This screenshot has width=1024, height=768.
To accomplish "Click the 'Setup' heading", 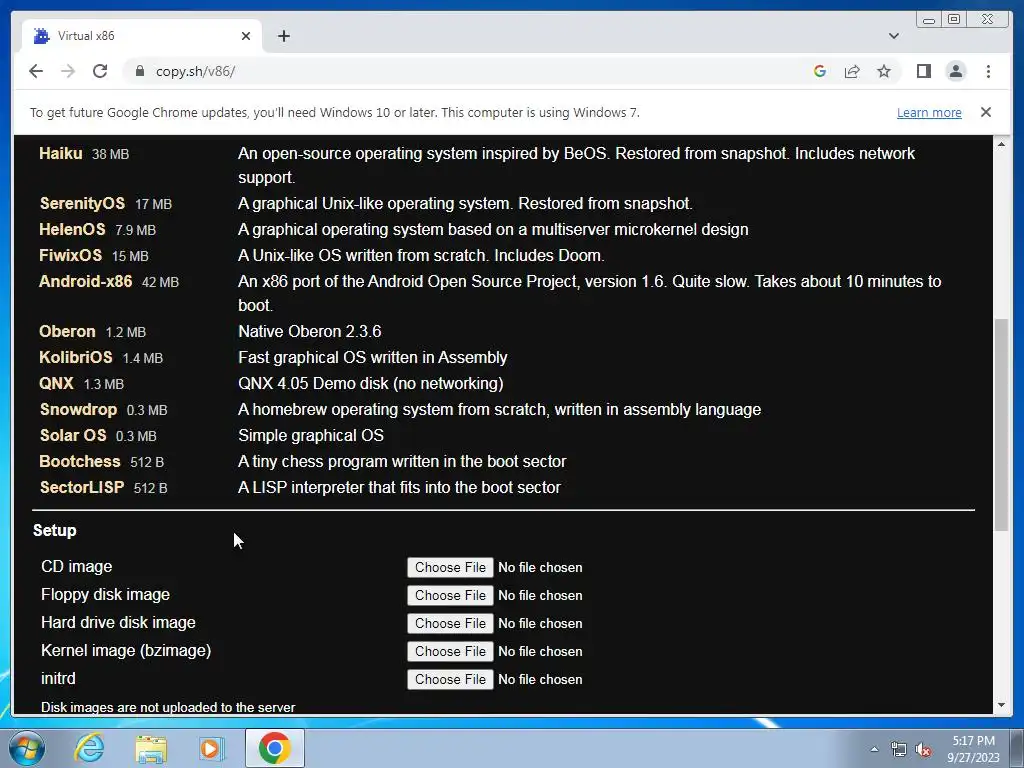I will (x=55, y=530).
